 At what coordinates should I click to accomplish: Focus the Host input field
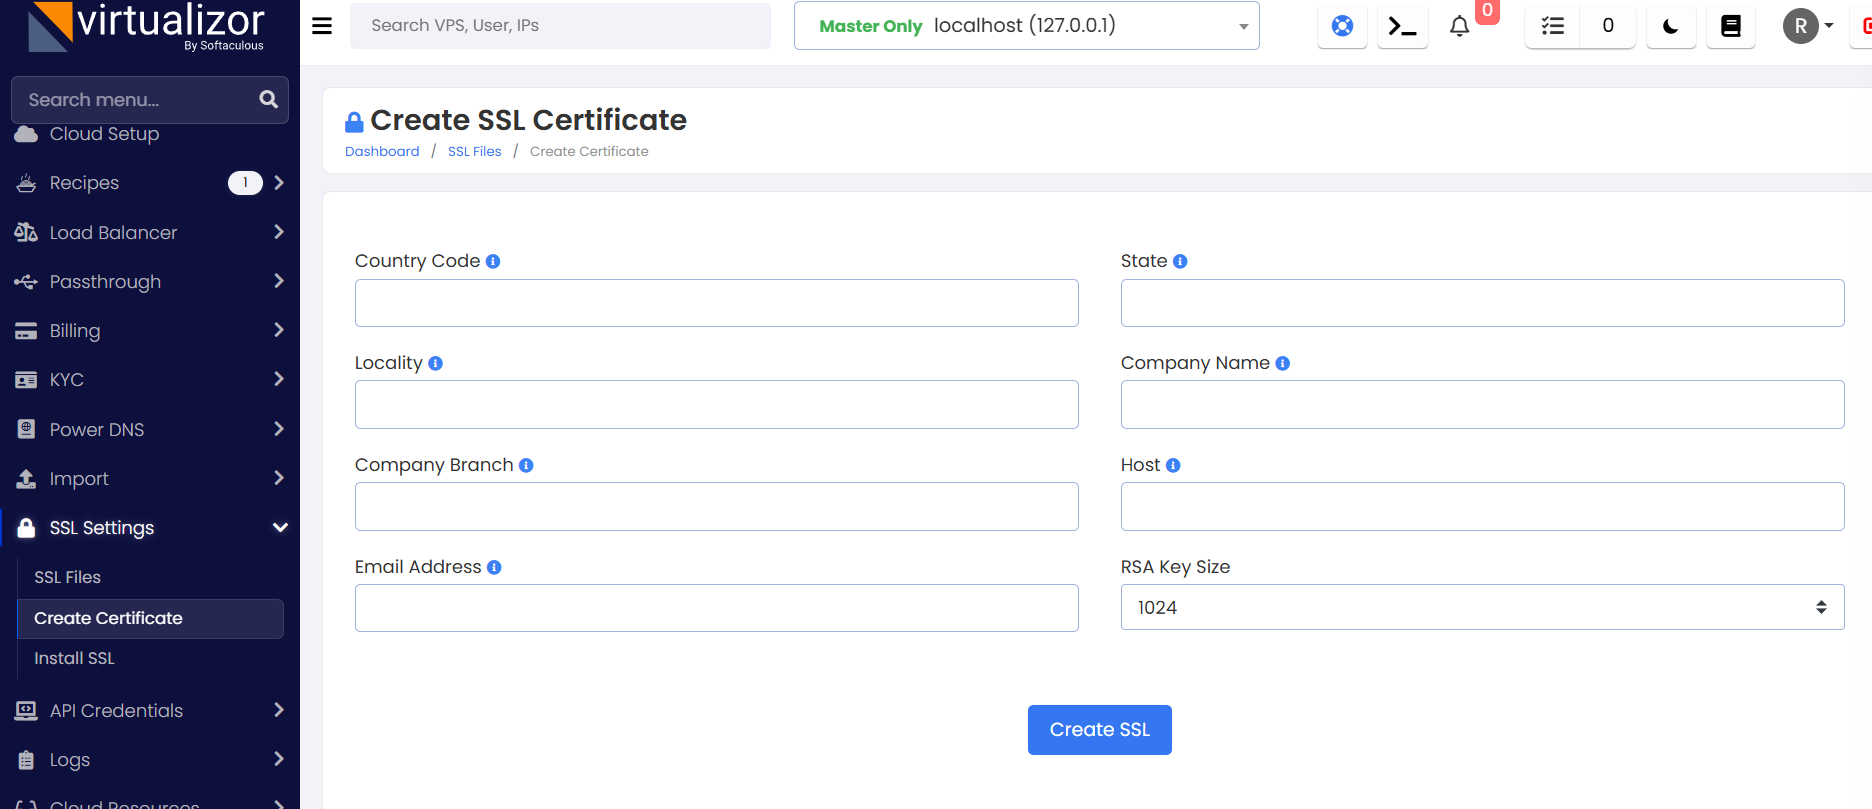click(x=1482, y=507)
